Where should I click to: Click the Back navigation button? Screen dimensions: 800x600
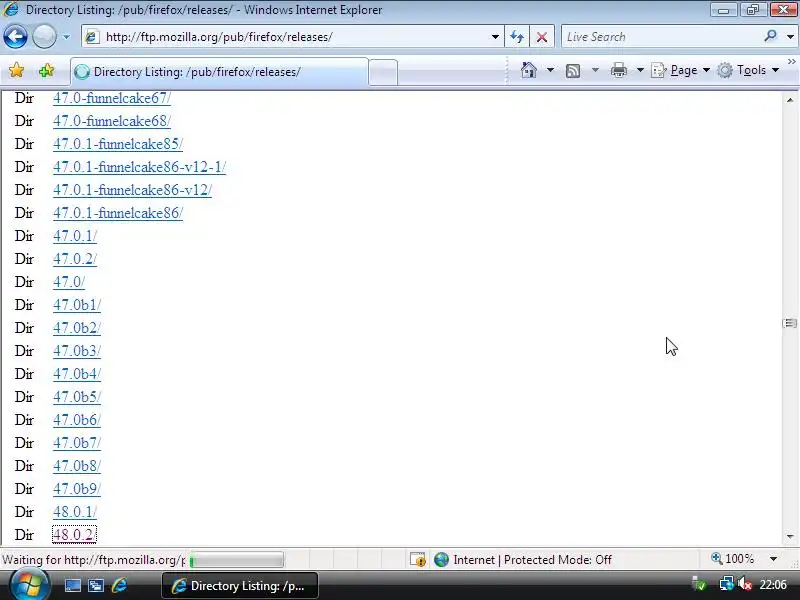(x=15, y=37)
